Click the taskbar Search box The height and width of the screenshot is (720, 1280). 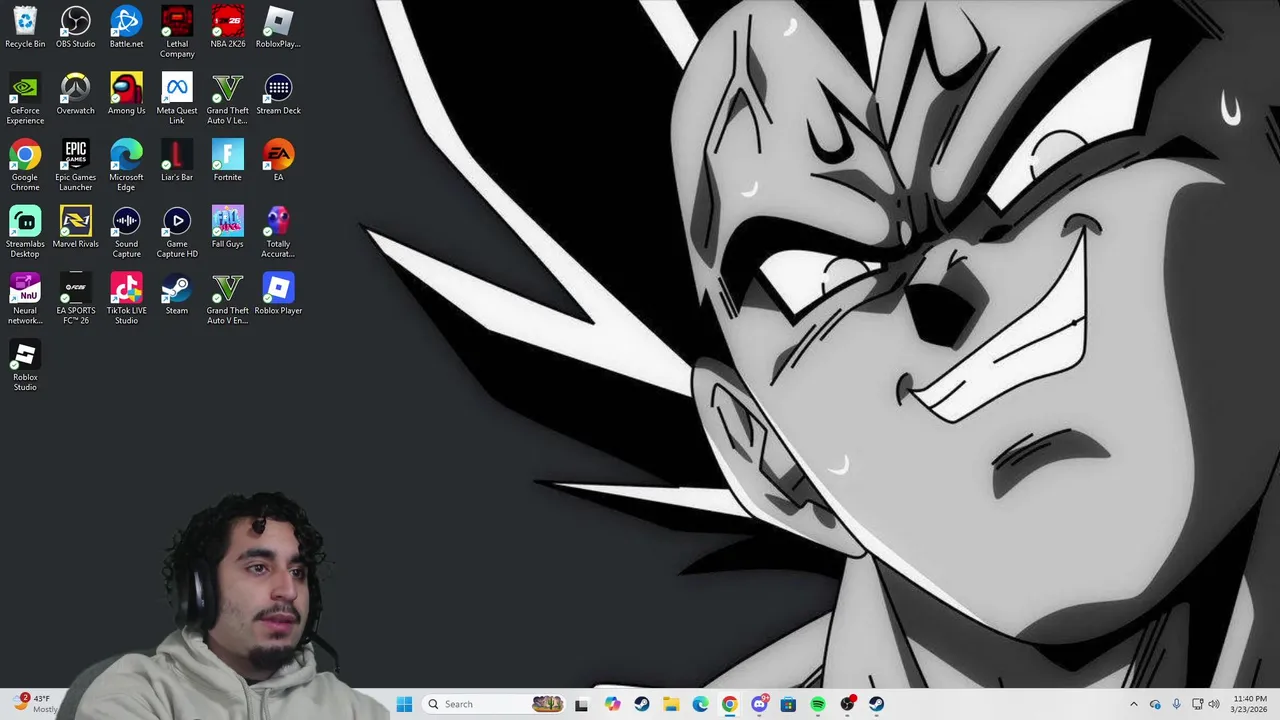[495, 704]
